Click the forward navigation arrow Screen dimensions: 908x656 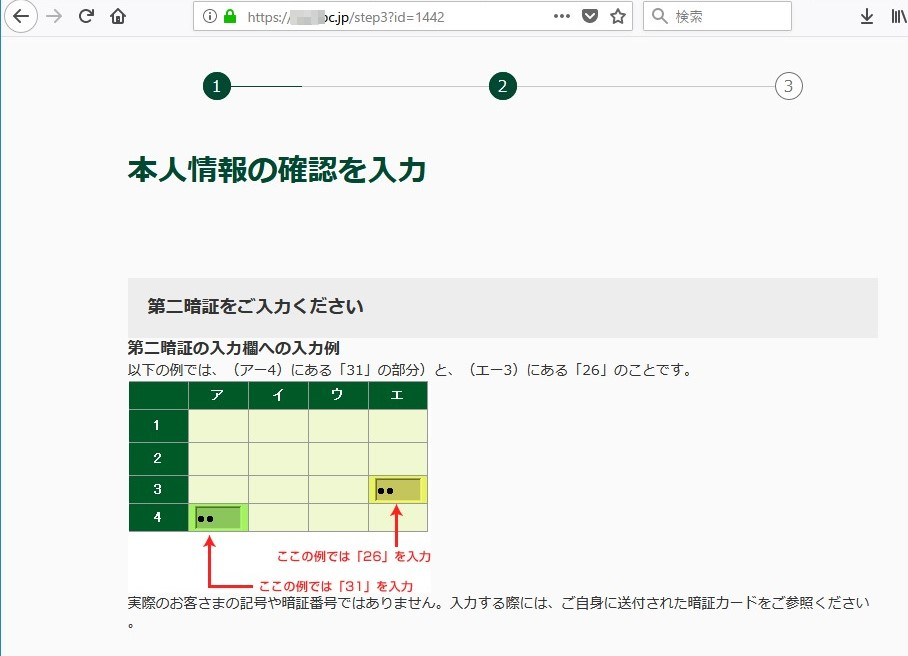pos(54,16)
